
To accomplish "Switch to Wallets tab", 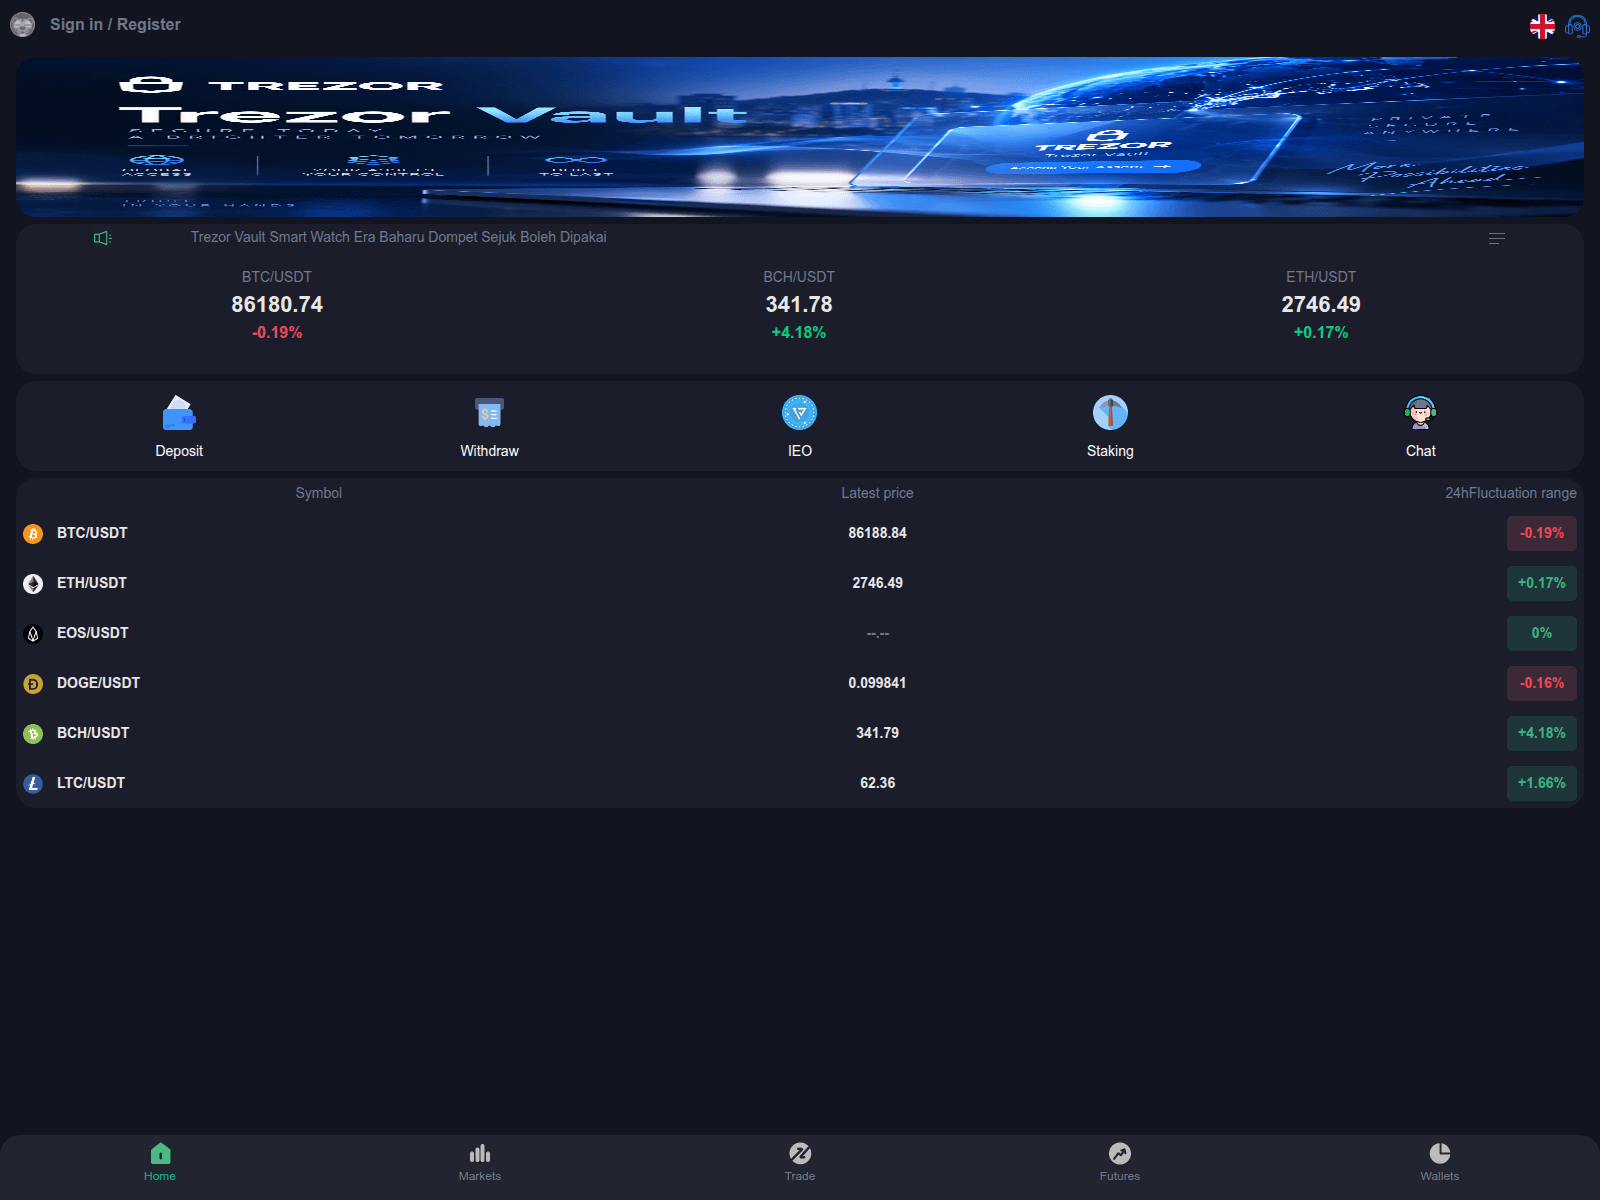I will (1440, 1162).
